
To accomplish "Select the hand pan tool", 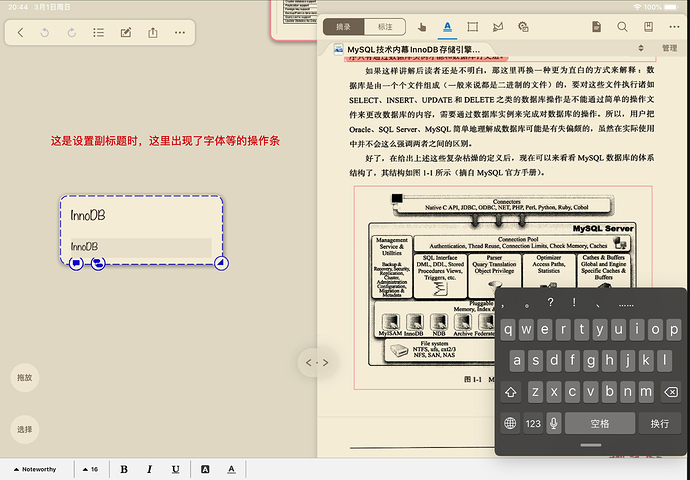I will click(x=422, y=27).
